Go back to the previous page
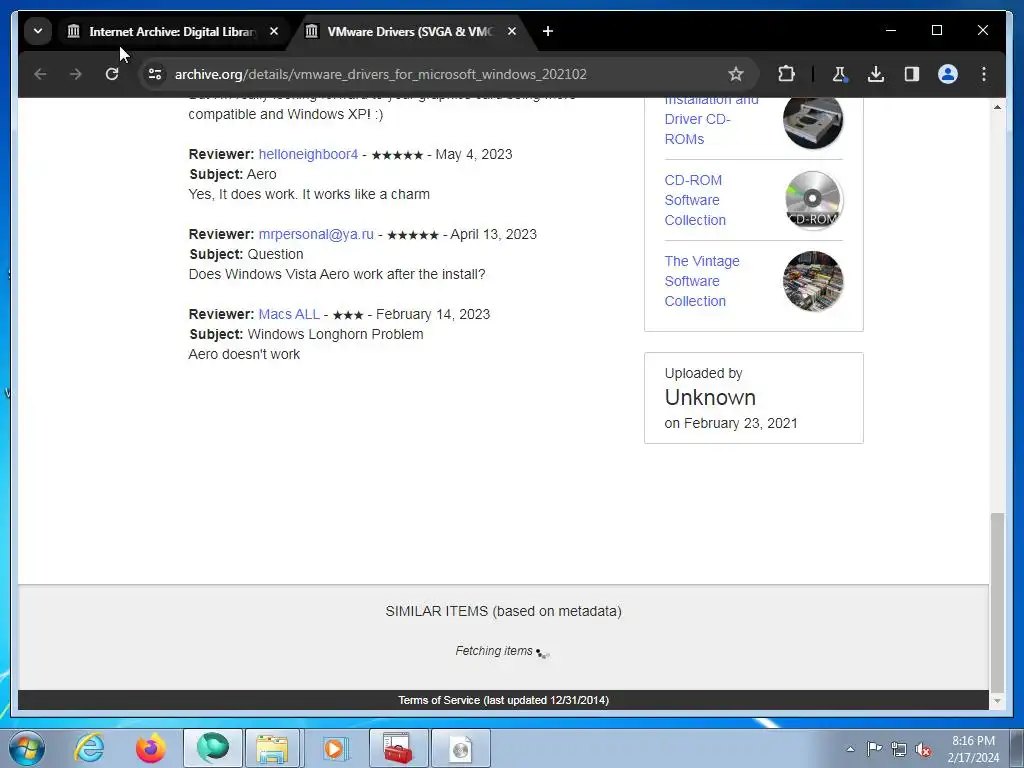The height and width of the screenshot is (768, 1024). (40, 74)
